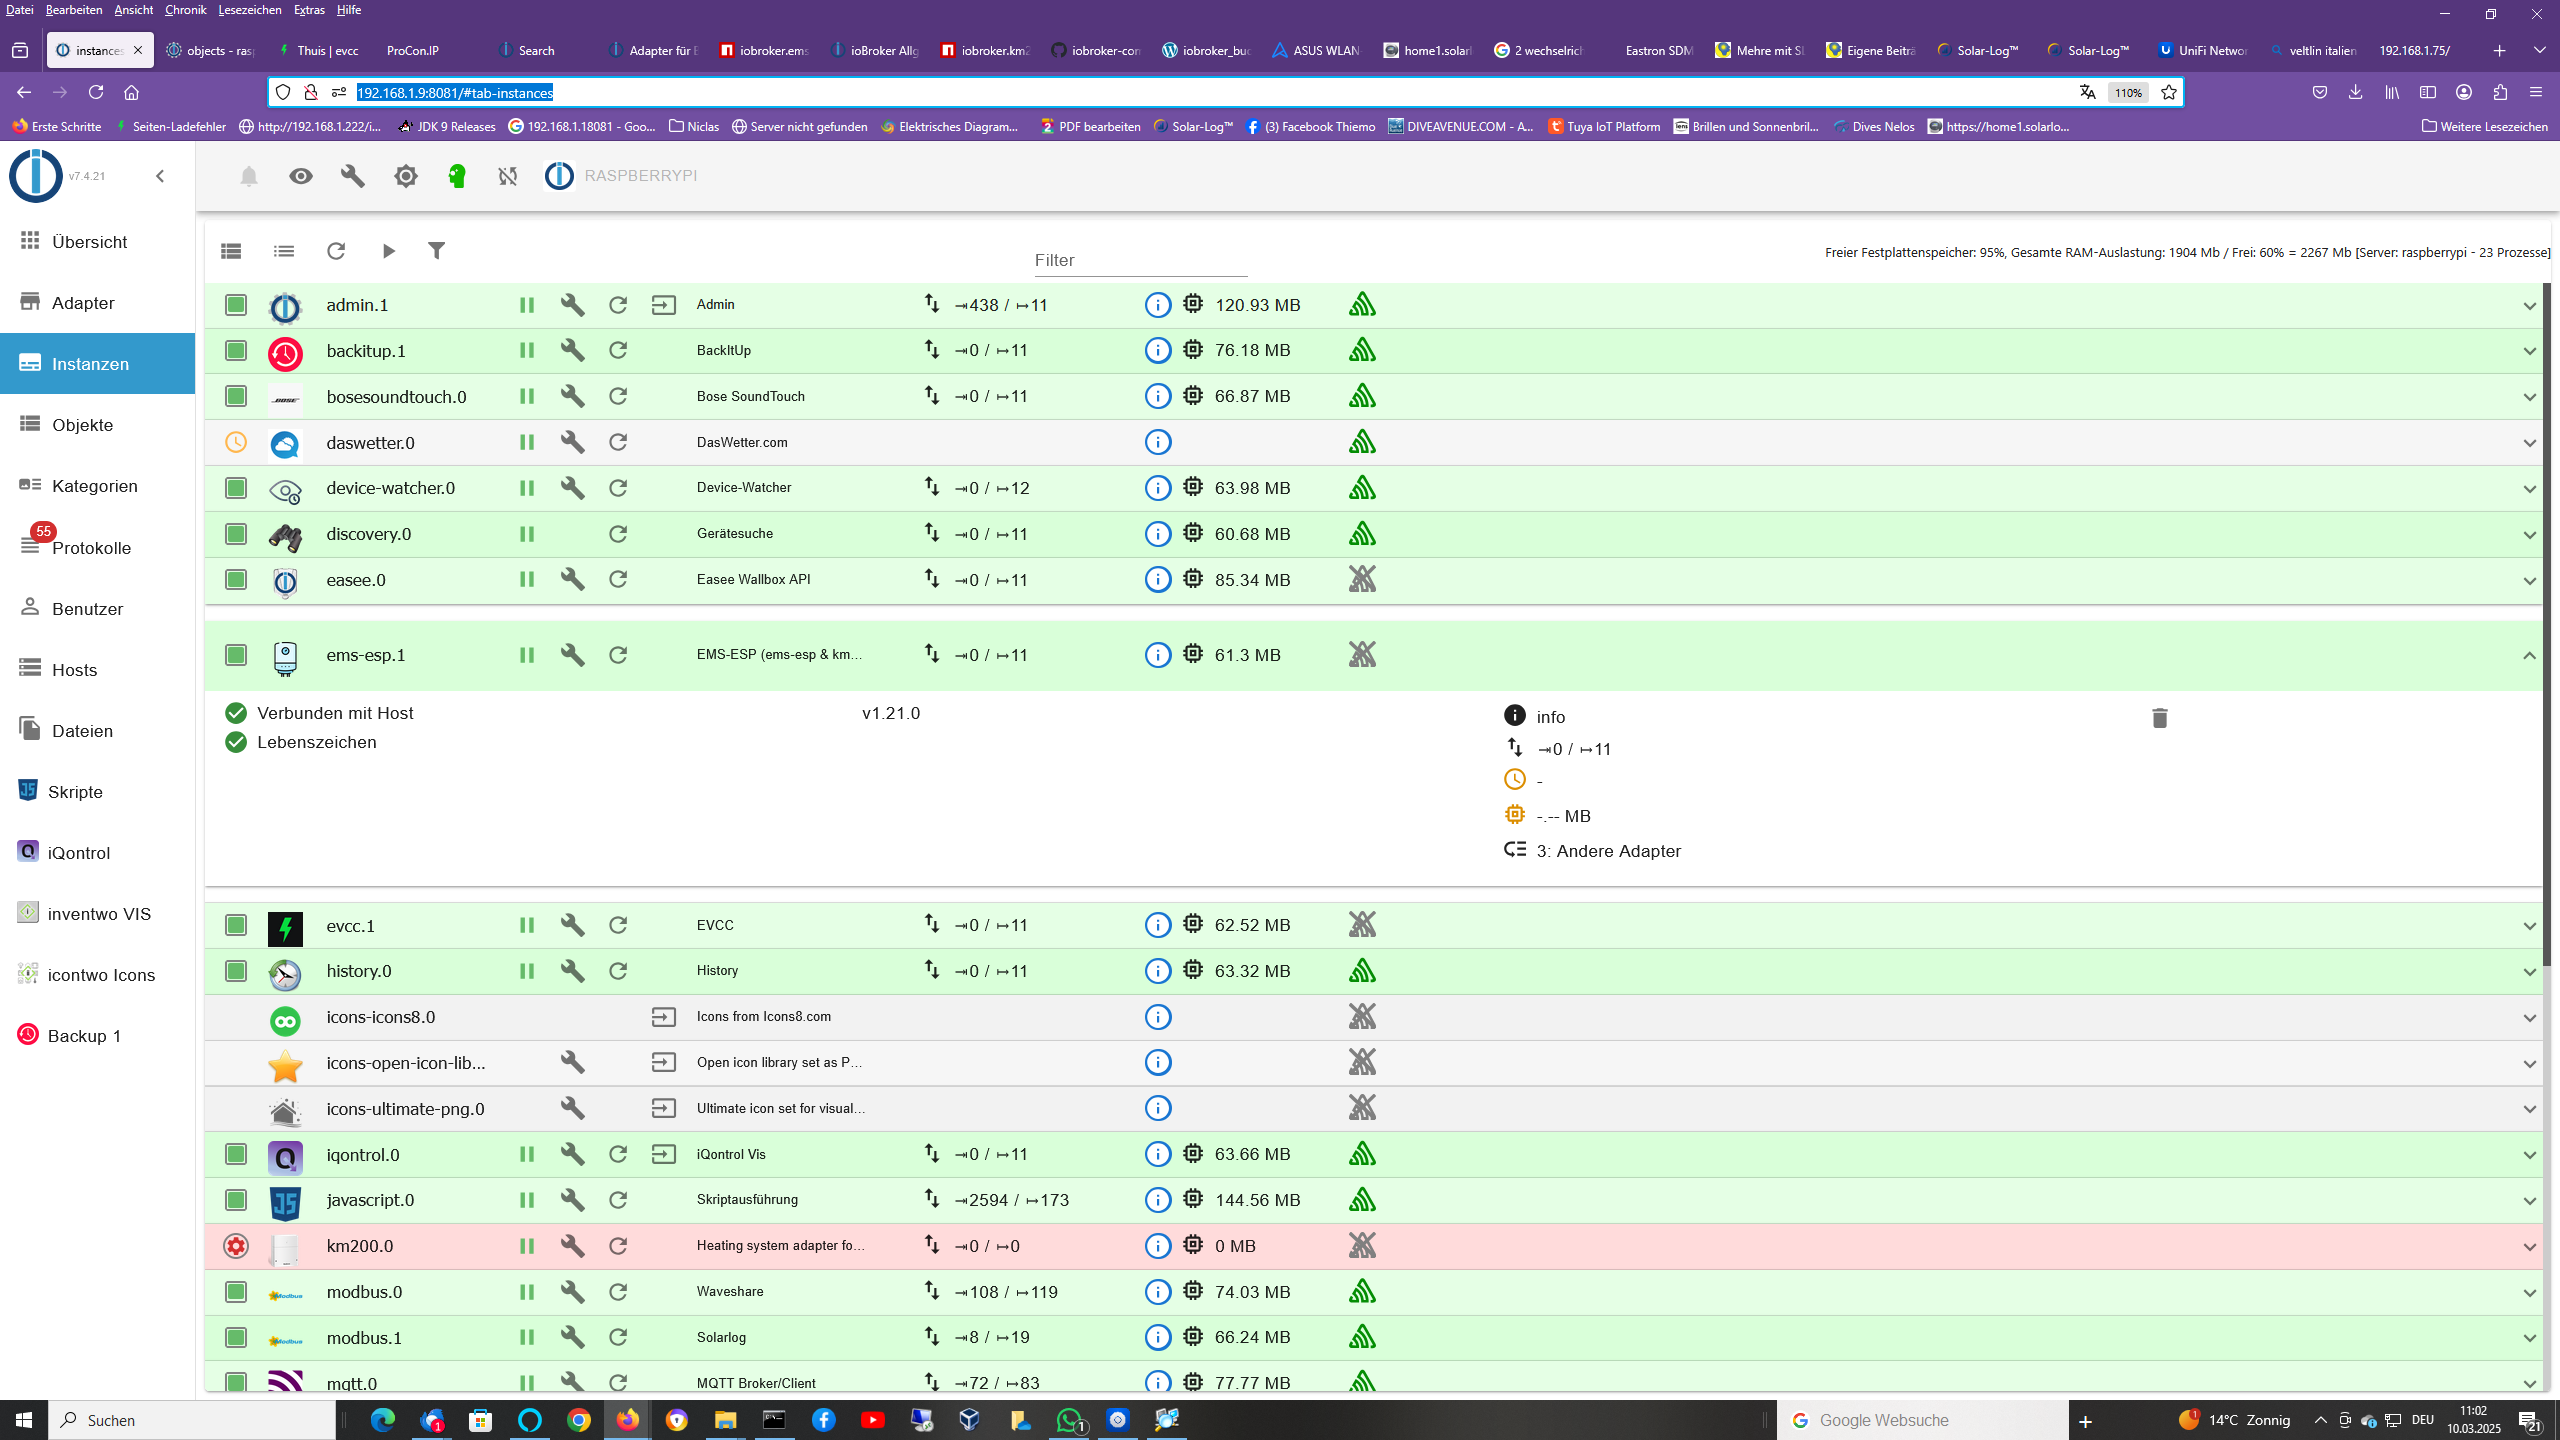Click the play-all instances icon
This screenshot has height=1440, width=2560.
(x=388, y=251)
